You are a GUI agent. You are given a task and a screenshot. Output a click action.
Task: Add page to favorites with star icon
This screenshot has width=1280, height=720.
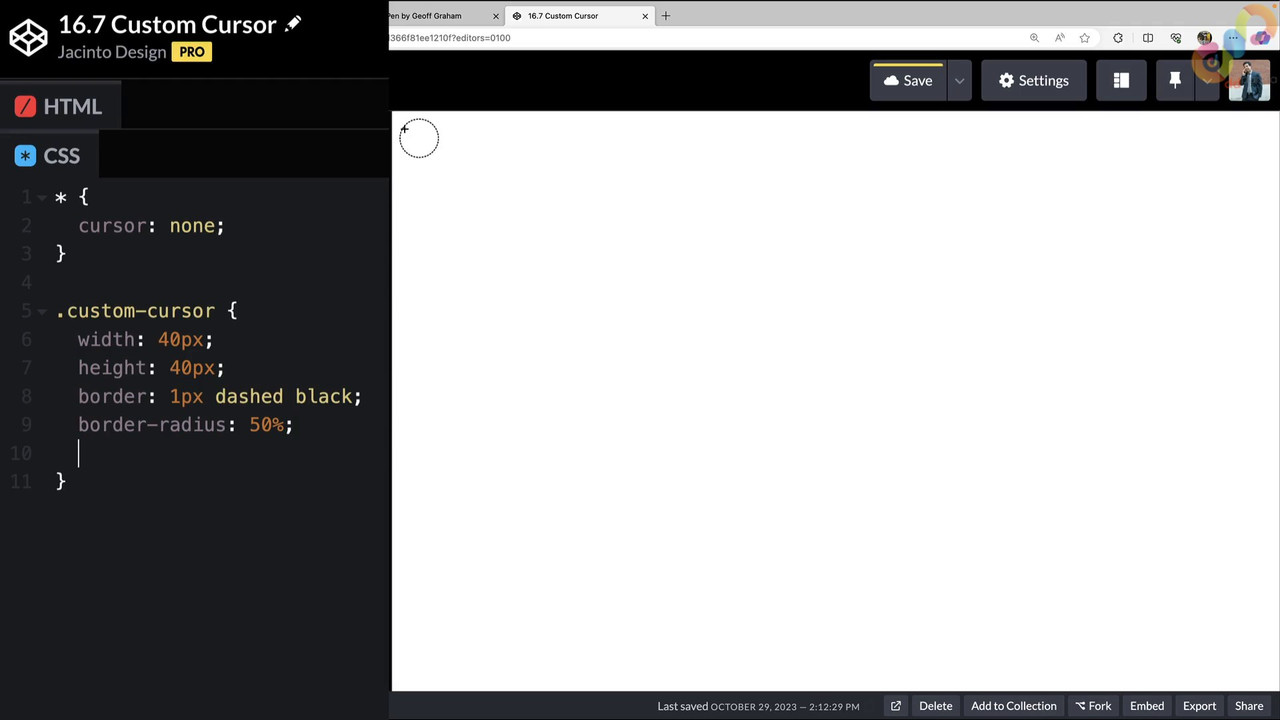(1085, 38)
